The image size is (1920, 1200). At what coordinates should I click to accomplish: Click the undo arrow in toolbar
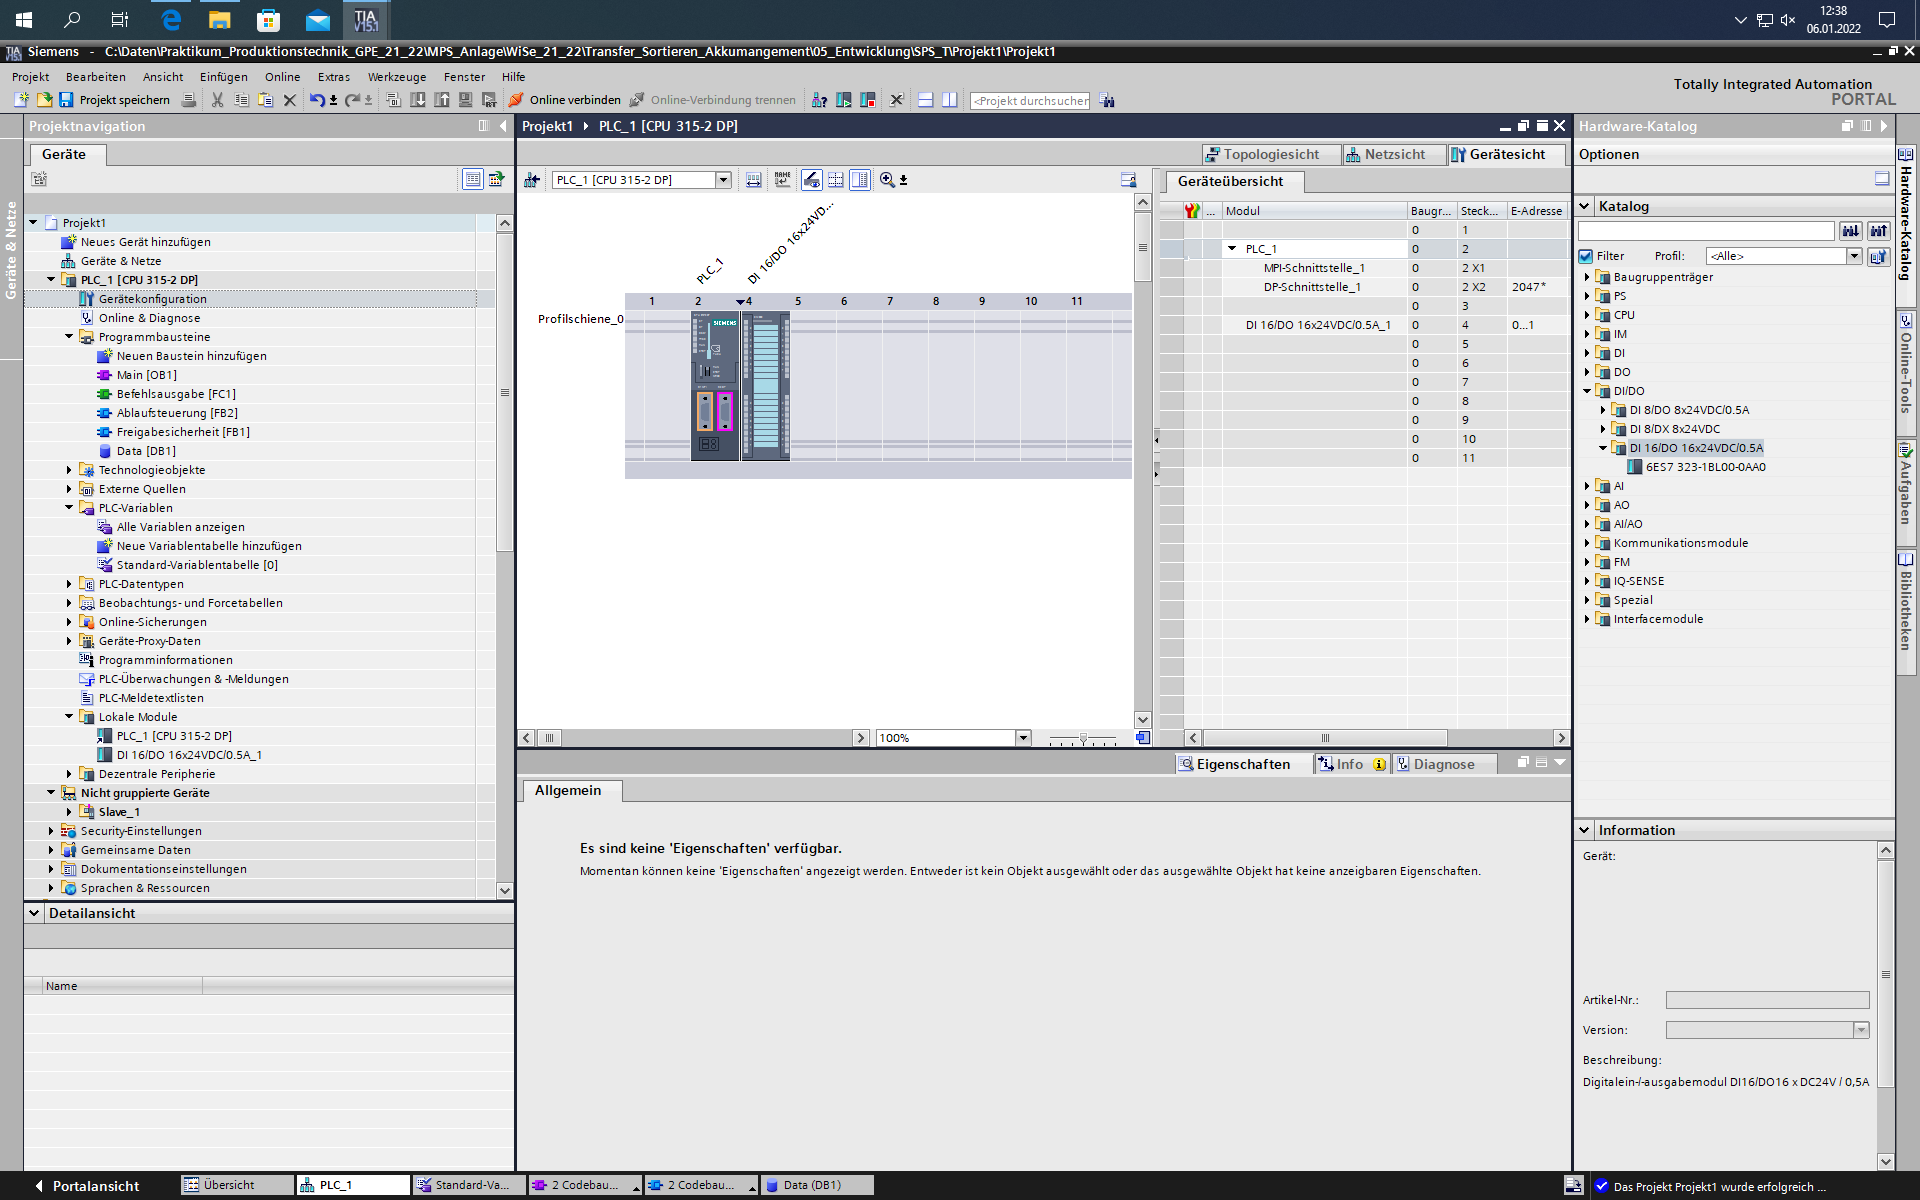[316, 100]
